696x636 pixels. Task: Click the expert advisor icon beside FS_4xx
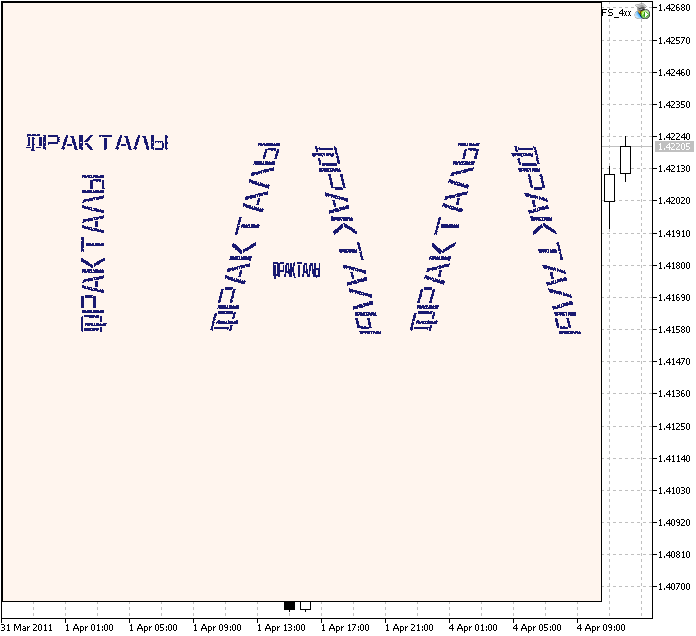[x=642, y=12]
